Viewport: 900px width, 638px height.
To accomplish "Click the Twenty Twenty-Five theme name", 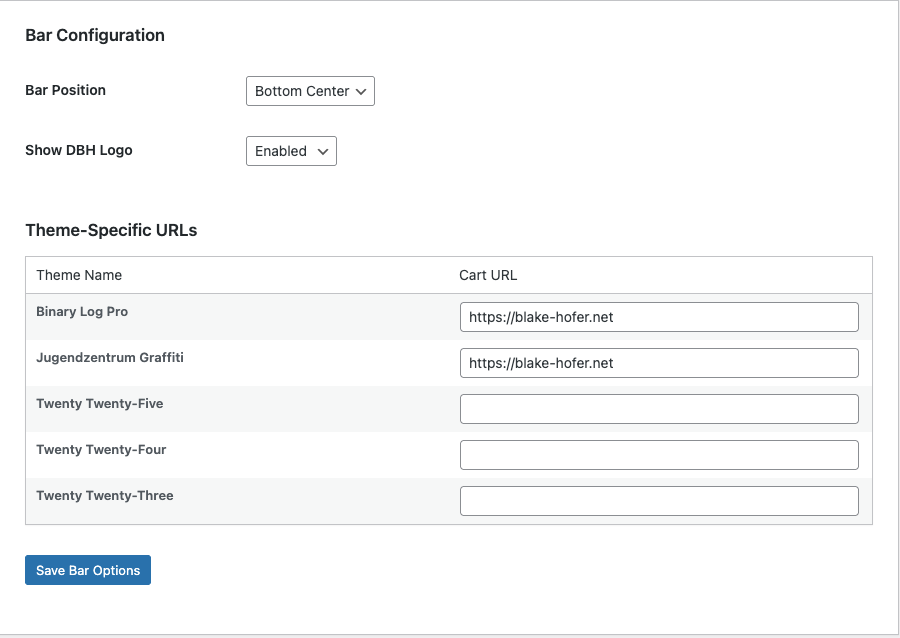I will tap(99, 404).
